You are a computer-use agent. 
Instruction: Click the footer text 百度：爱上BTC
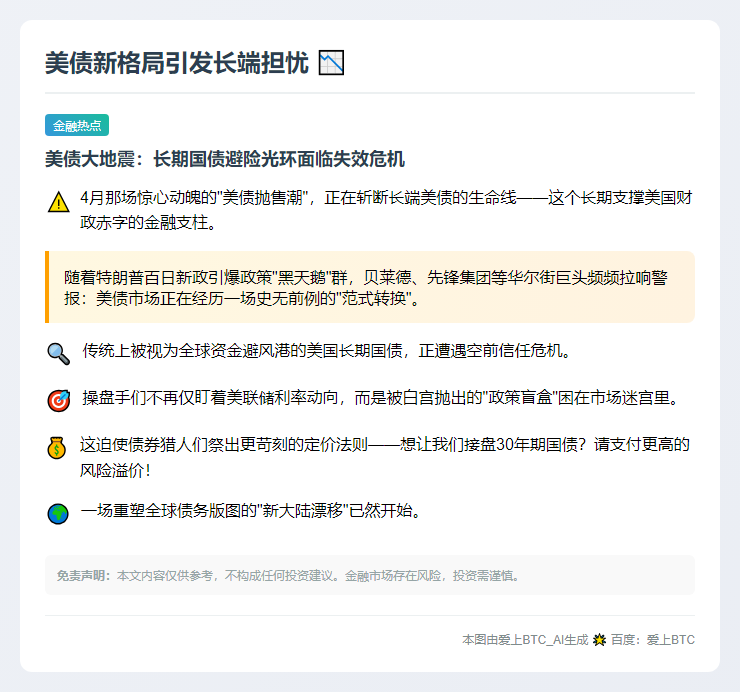click(x=653, y=640)
